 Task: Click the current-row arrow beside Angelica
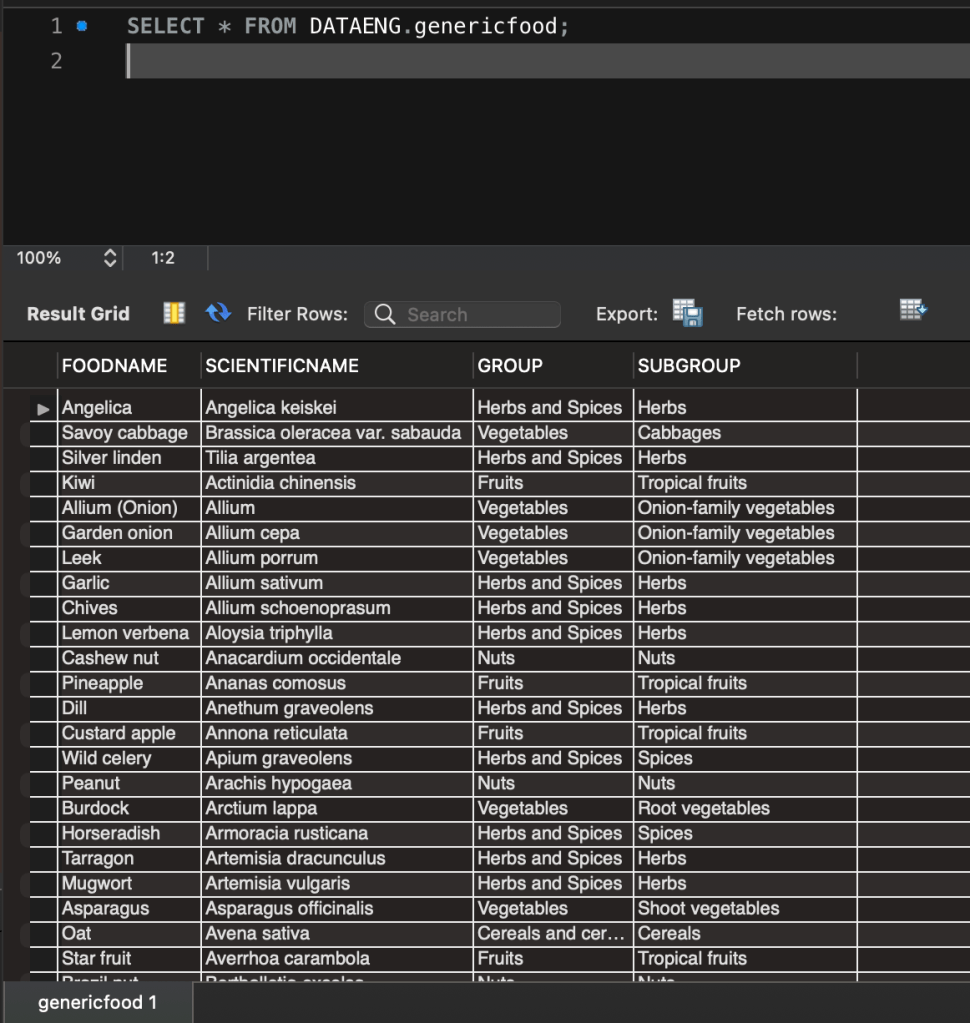[43, 409]
